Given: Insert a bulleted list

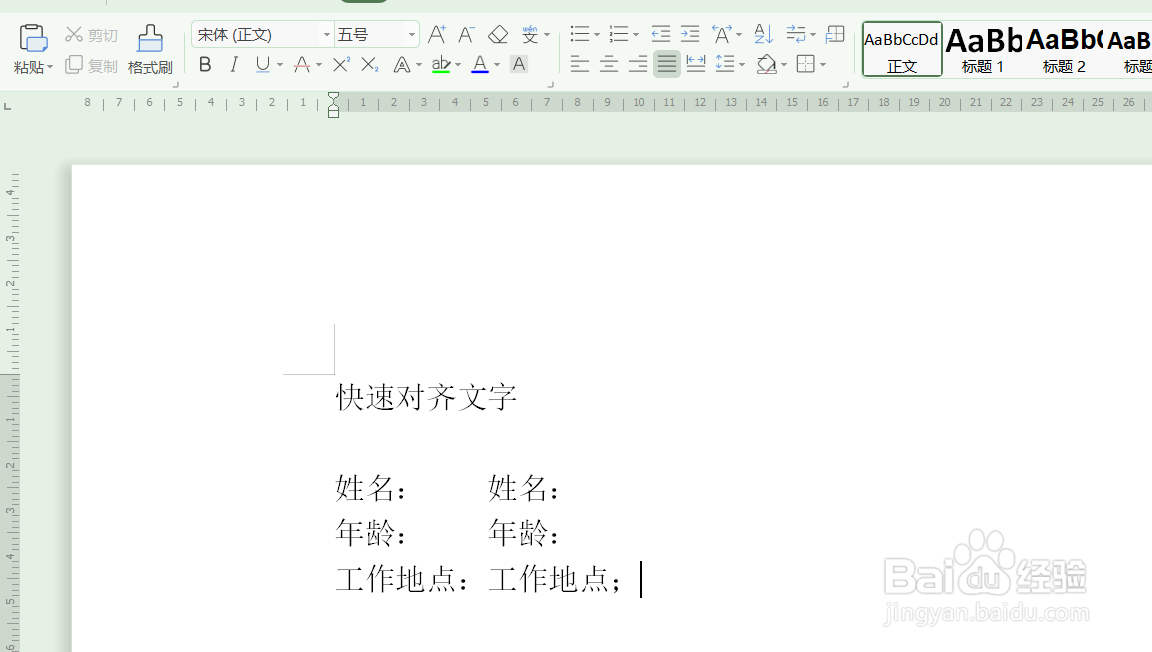Looking at the screenshot, I should pos(580,33).
